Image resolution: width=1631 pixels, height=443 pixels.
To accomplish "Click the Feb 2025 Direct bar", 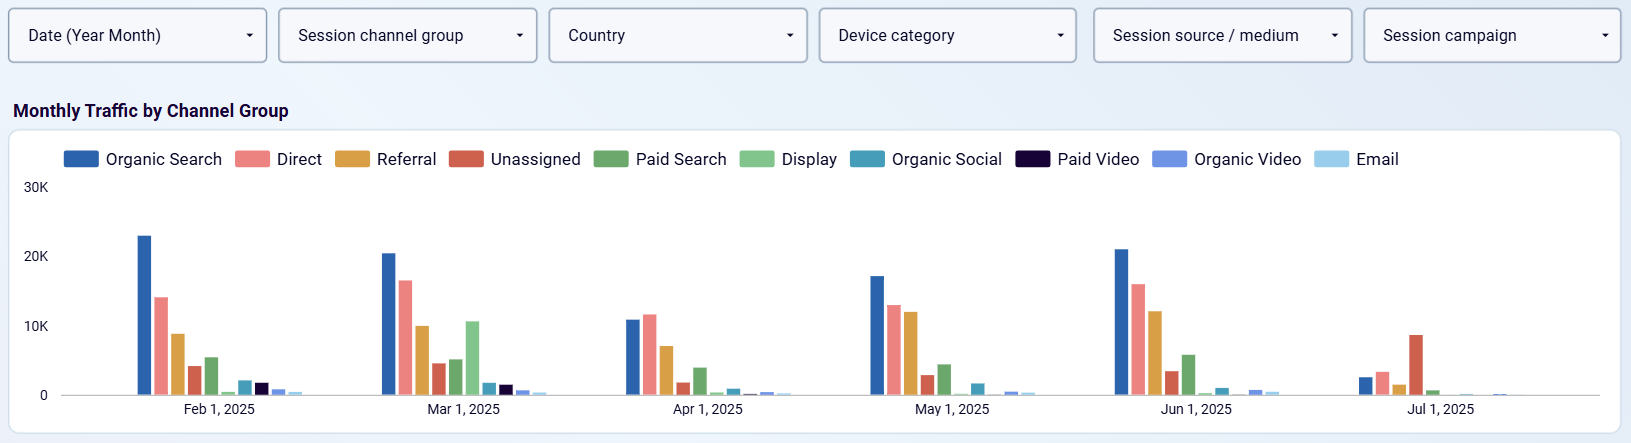I will click(161, 346).
